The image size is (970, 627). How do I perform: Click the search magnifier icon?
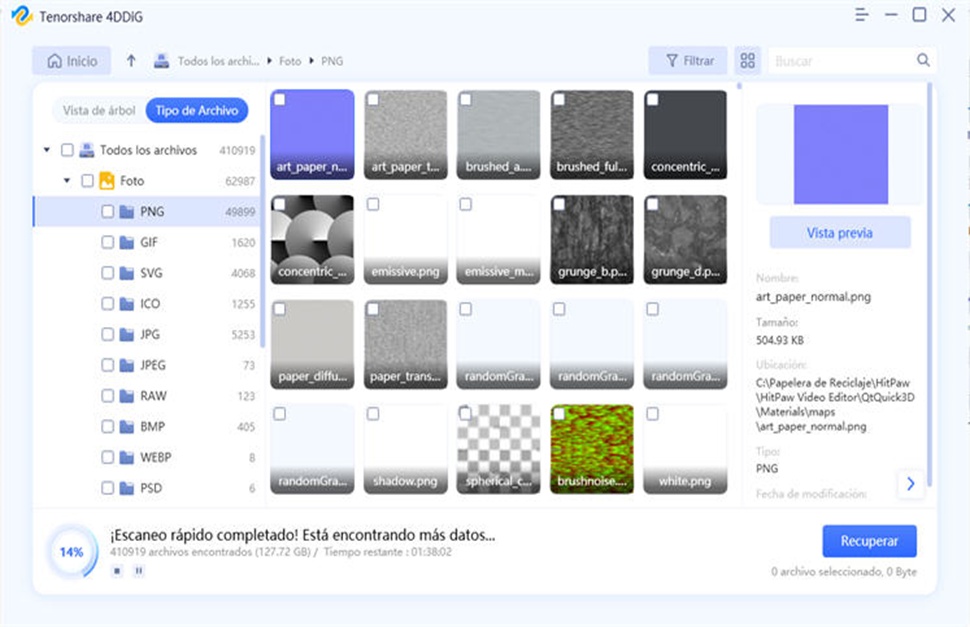pyautogui.click(x=923, y=61)
